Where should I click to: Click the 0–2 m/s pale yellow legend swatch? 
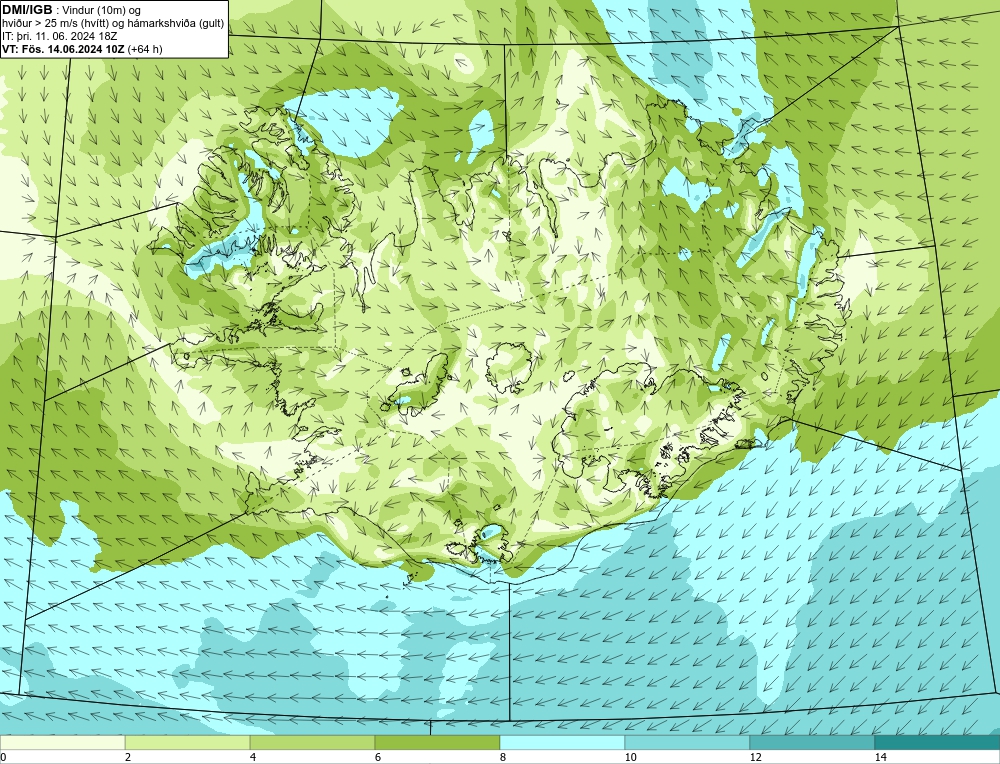point(62,743)
